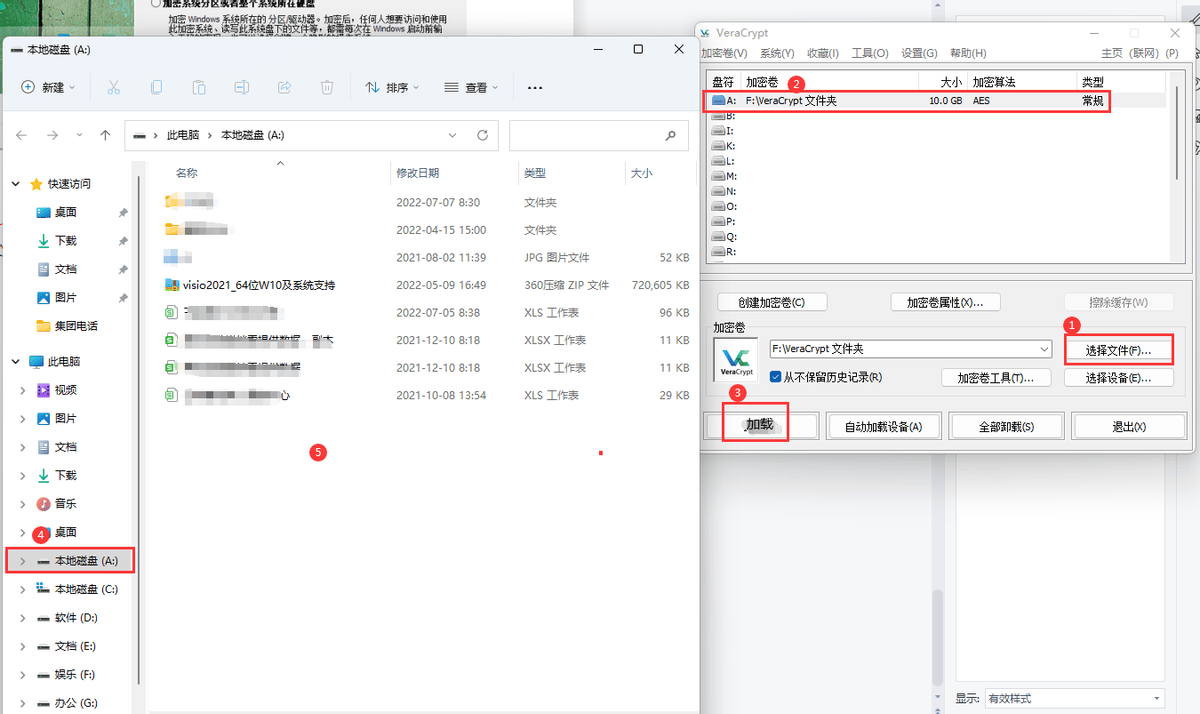Open 桌面 in Quick access
1200x714 pixels.
pos(65,213)
